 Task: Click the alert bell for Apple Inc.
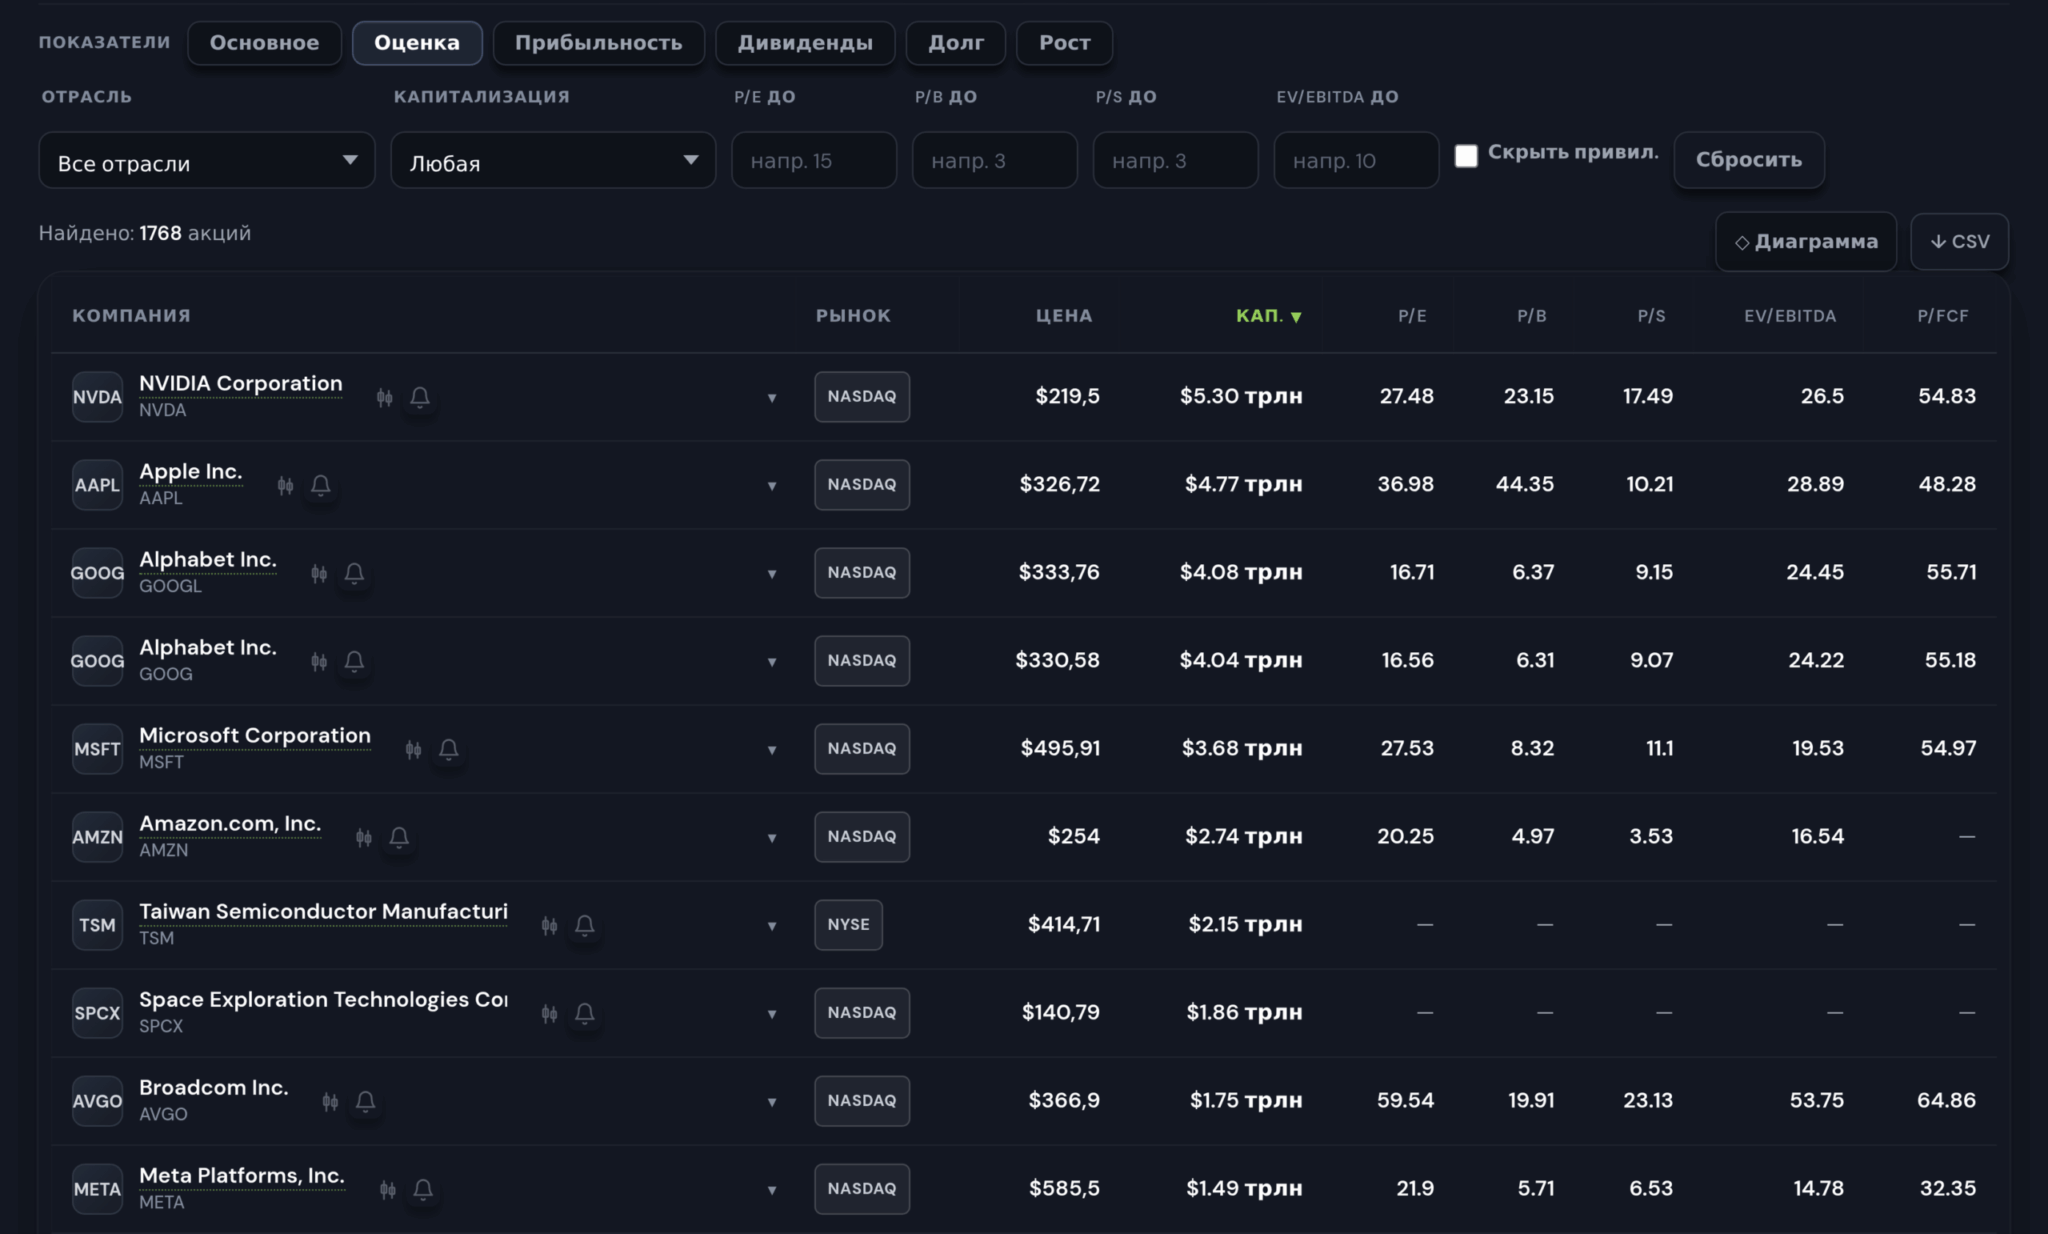pyautogui.click(x=321, y=485)
